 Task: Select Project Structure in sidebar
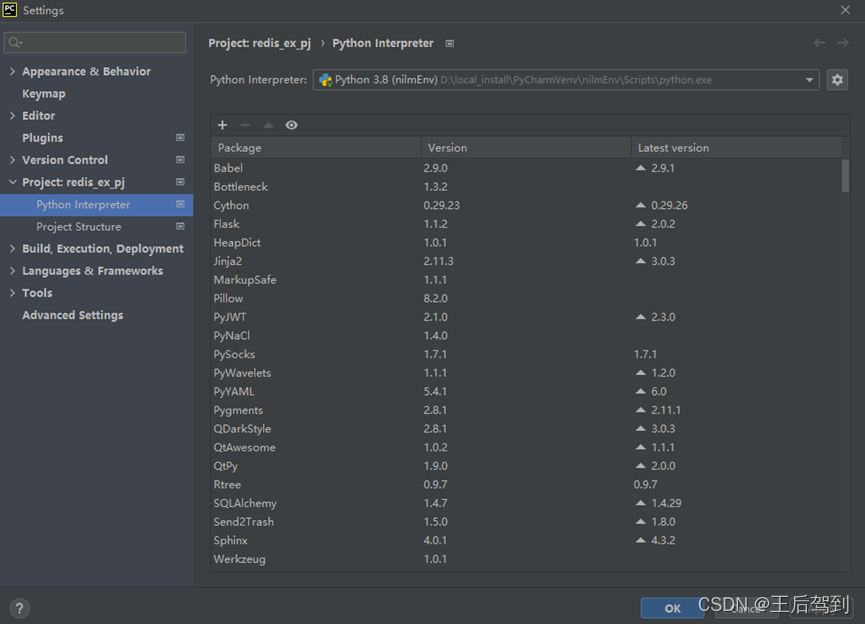pyautogui.click(x=97, y=227)
